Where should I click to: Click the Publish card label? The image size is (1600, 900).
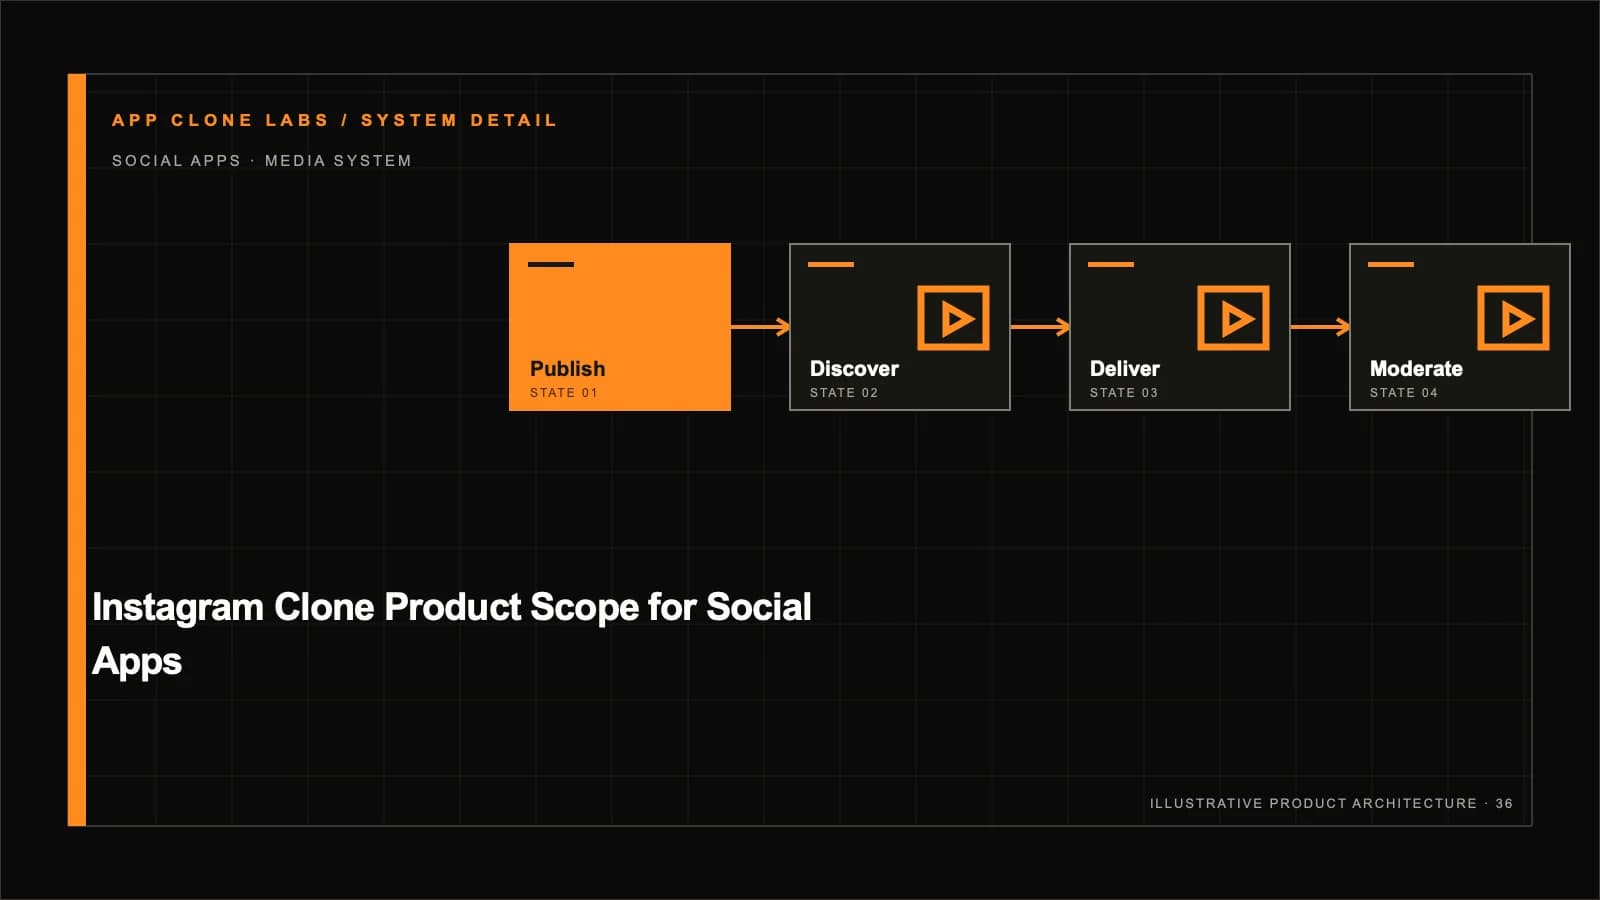tap(567, 369)
